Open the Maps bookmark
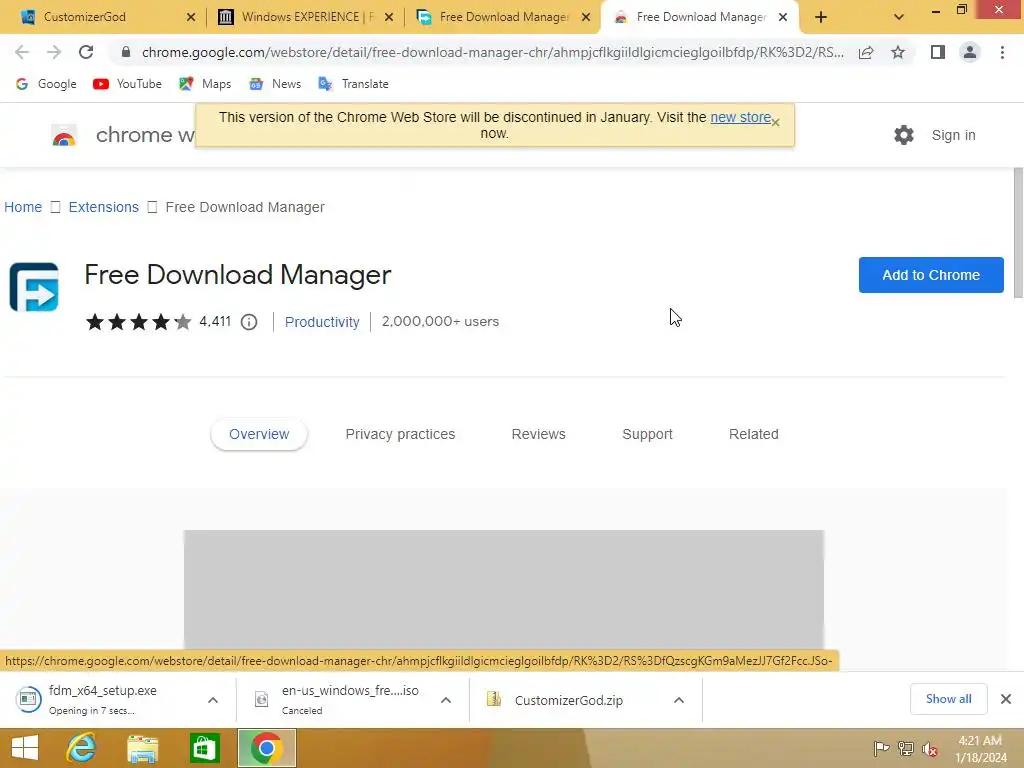 click(205, 84)
